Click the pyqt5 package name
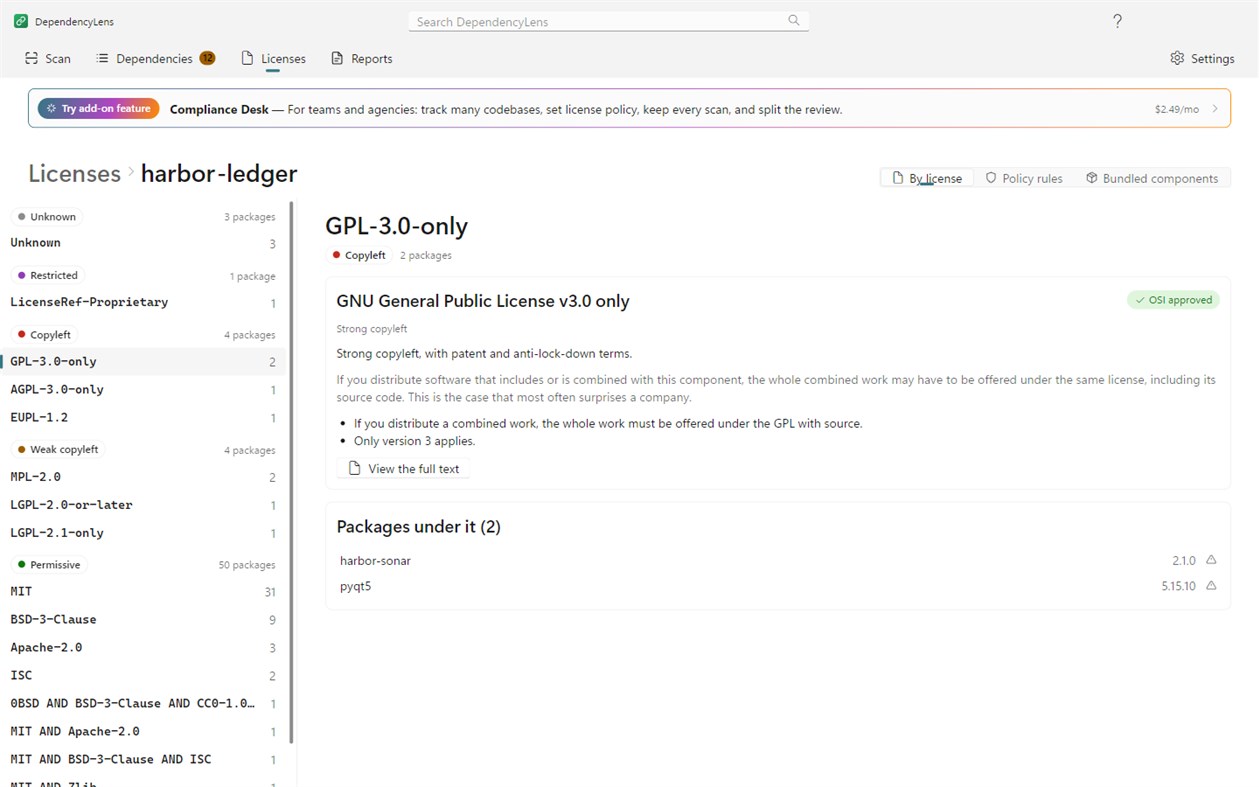 pos(355,587)
